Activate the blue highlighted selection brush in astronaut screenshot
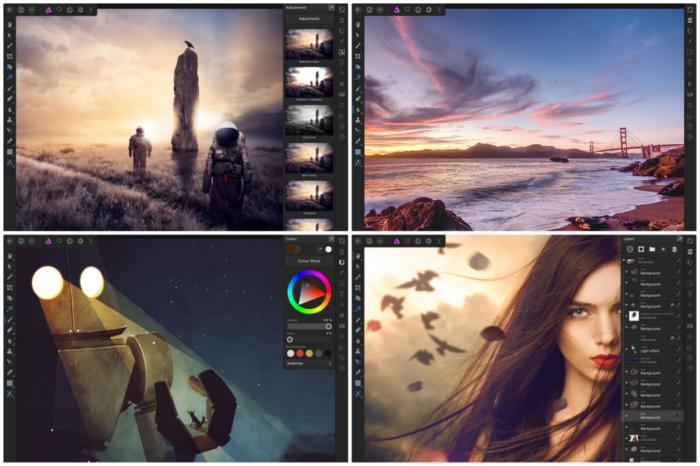Screen dimensions: 700x466 coord(10,78)
